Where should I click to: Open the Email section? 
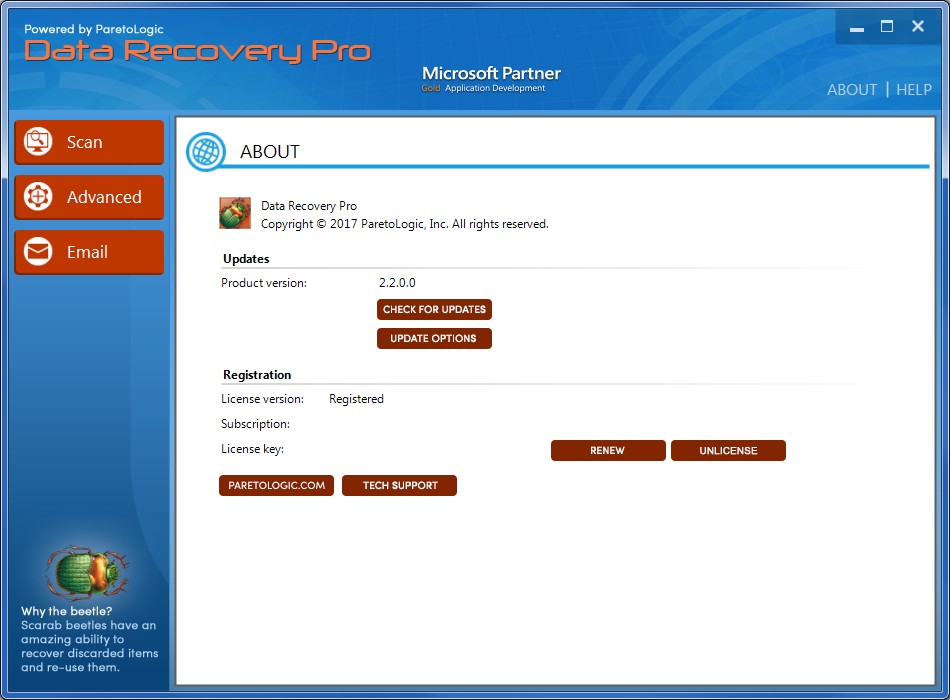point(89,252)
